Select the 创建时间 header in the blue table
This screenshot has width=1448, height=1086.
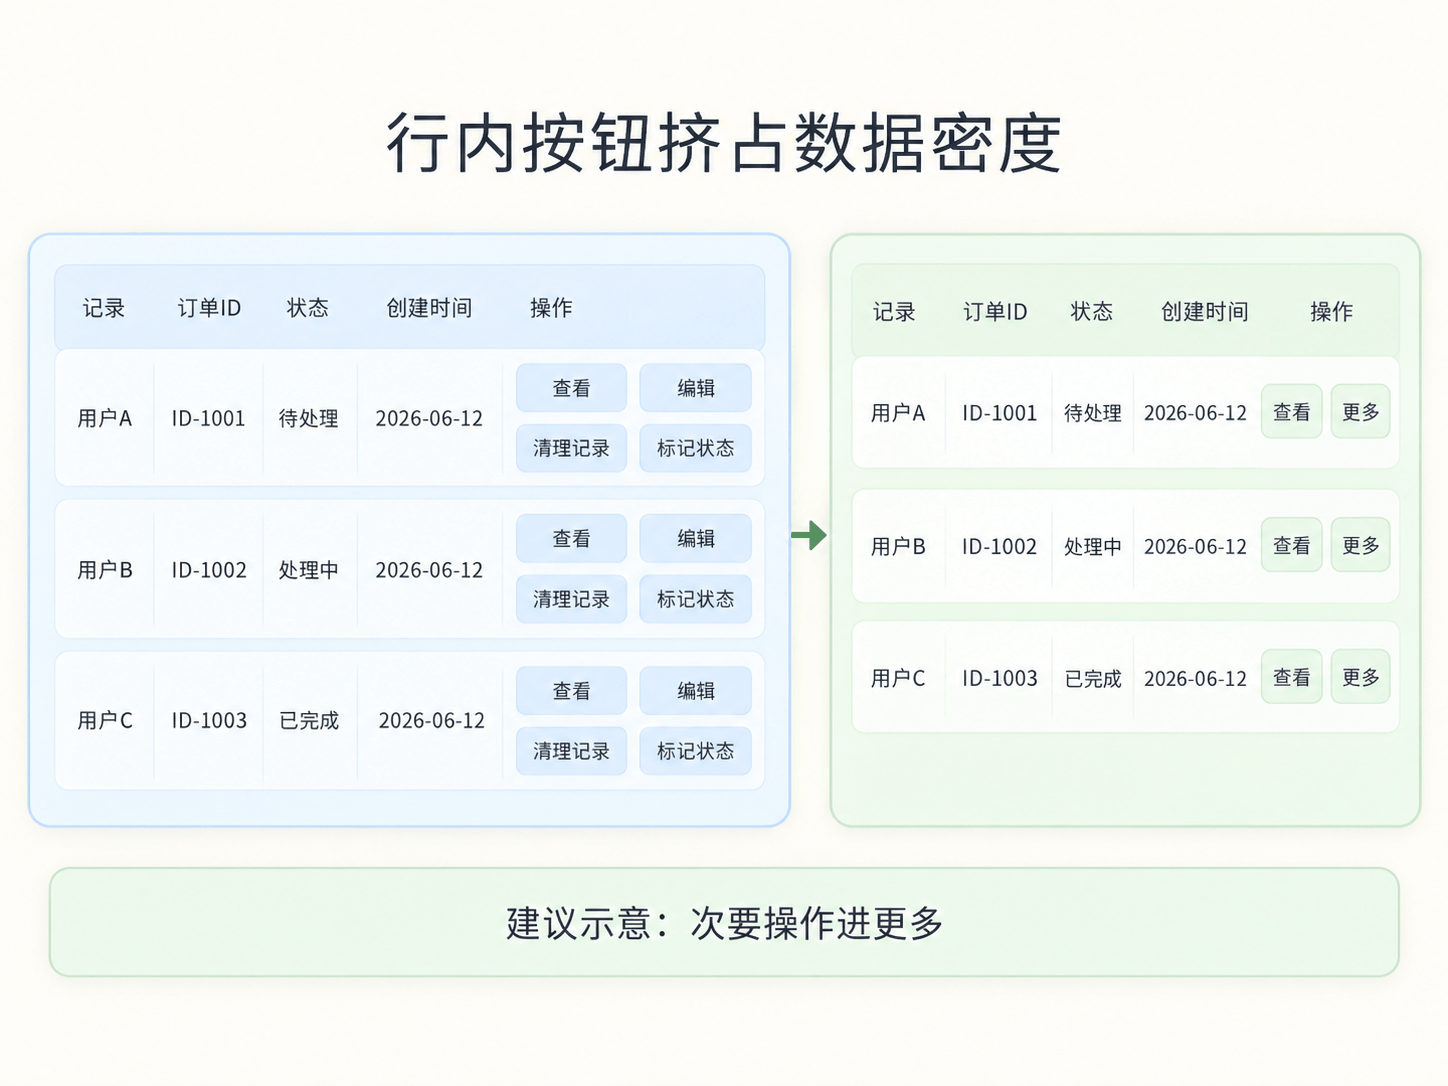pyautogui.click(x=429, y=308)
